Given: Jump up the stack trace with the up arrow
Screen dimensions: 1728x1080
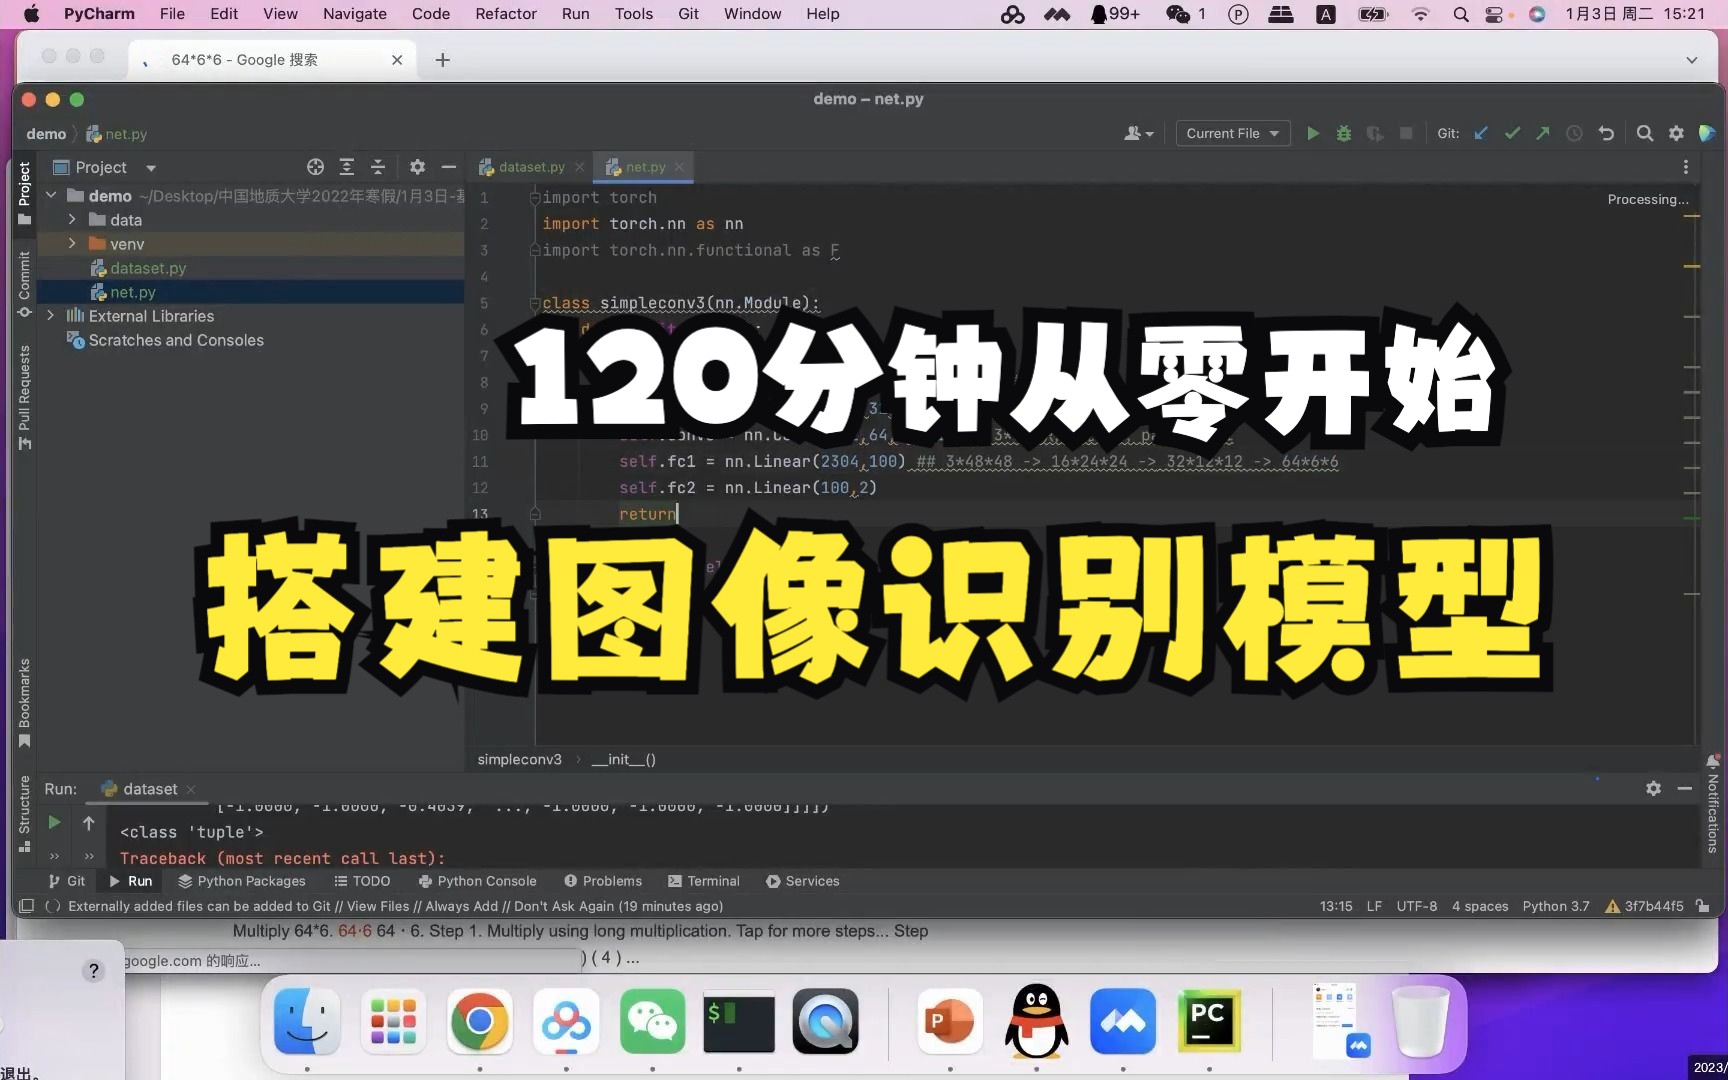Looking at the screenshot, I should click(88, 822).
